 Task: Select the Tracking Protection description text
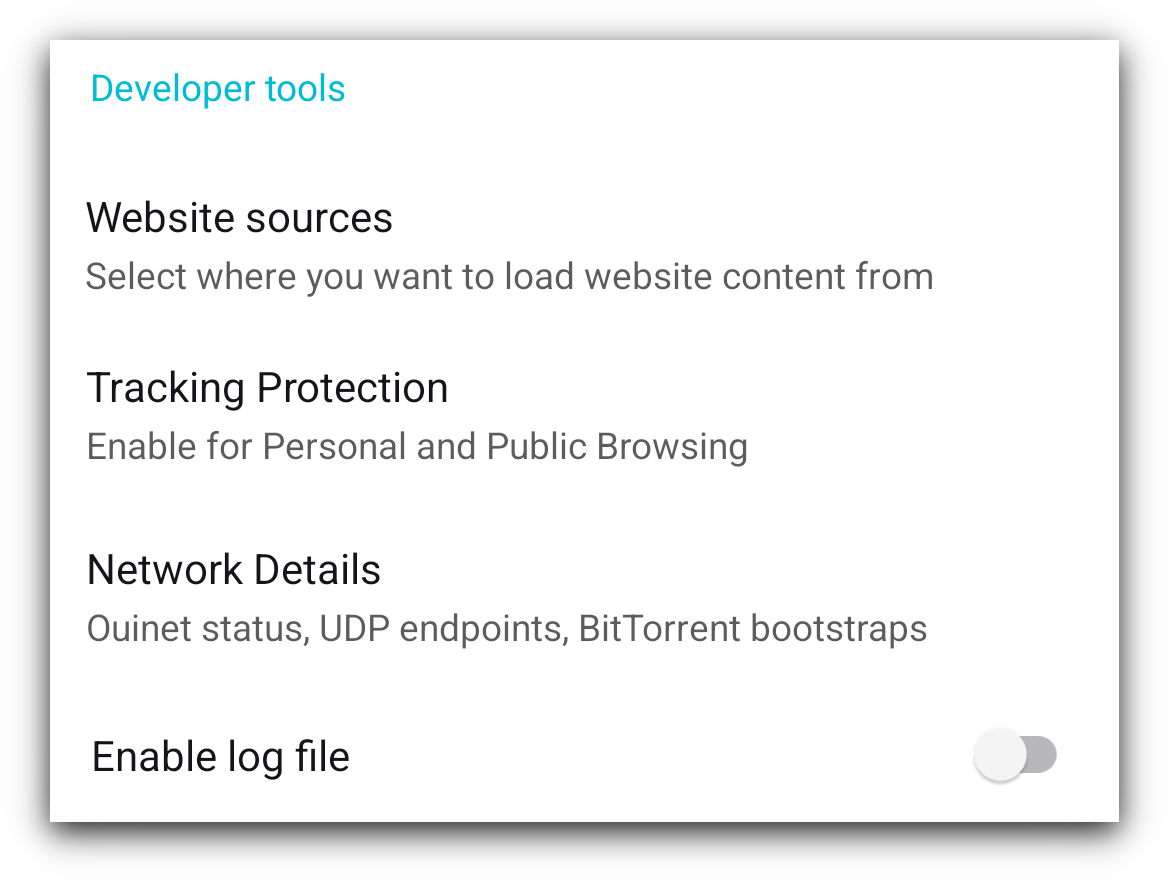(417, 446)
